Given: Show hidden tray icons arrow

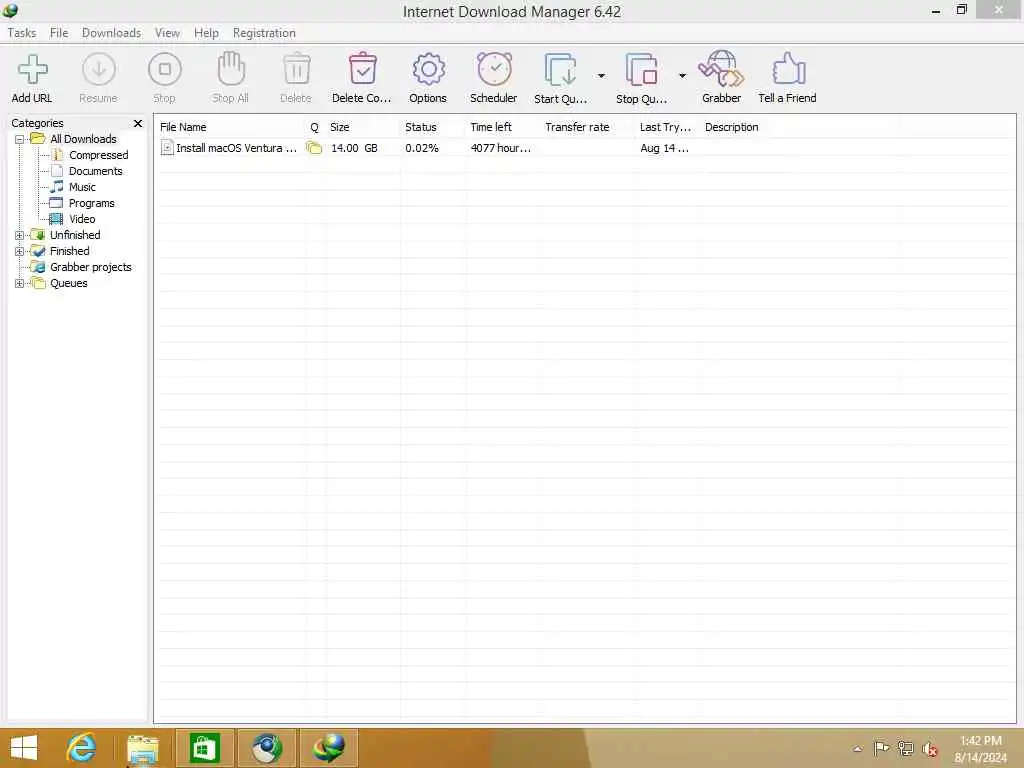Looking at the screenshot, I should 857,749.
